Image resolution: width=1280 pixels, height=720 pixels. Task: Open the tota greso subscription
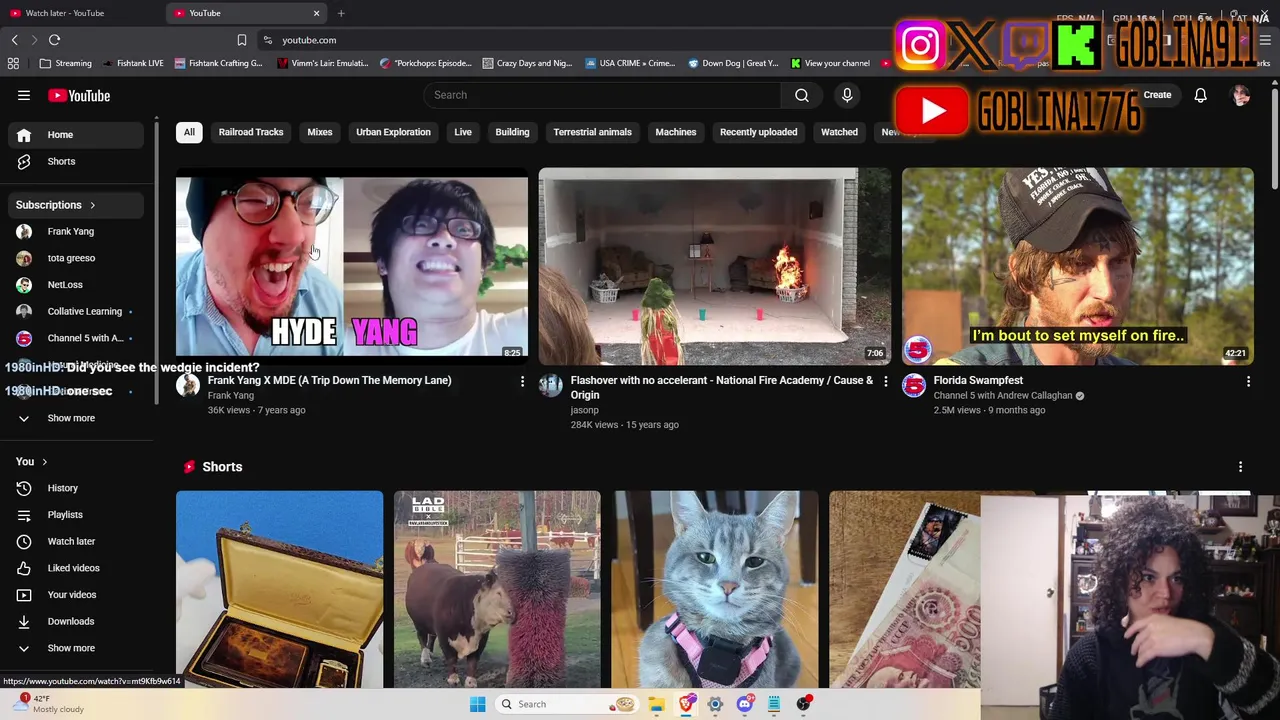[76, 258]
